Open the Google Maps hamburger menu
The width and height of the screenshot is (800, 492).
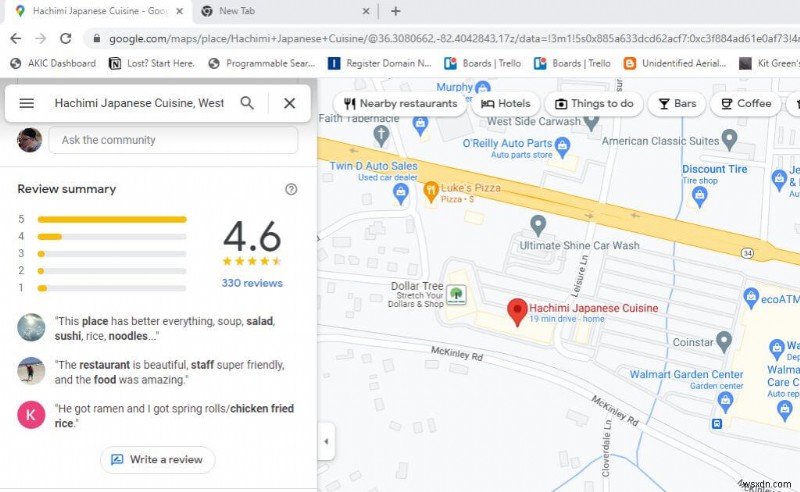(x=27, y=103)
